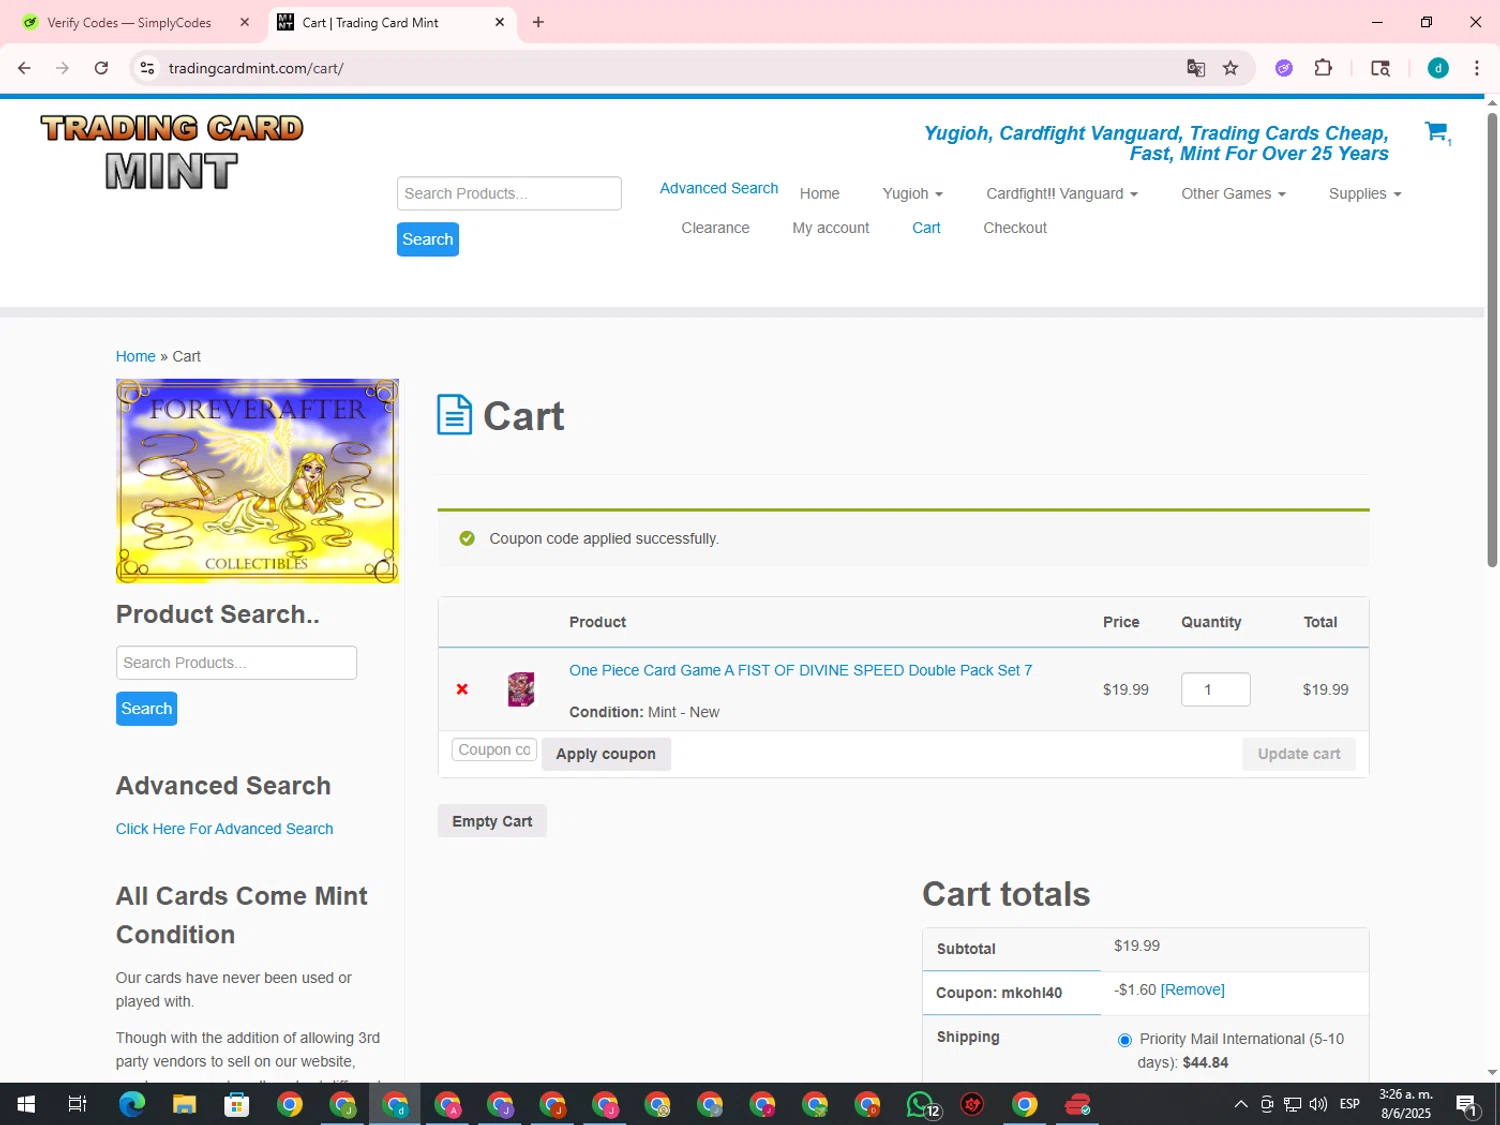Go forward with the browser forward arrow
Image resolution: width=1500 pixels, height=1125 pixels.
pyautogui.click(x=62, y=68)
